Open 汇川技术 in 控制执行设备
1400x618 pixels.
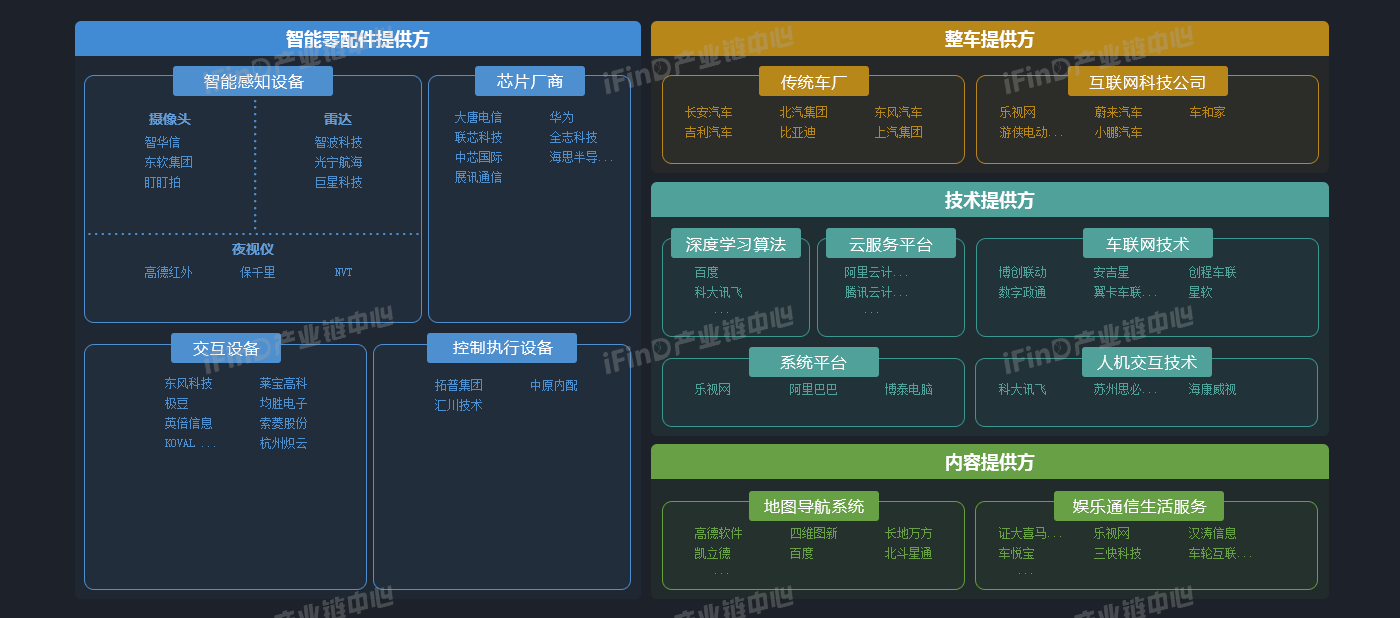[x=458, y=405]
